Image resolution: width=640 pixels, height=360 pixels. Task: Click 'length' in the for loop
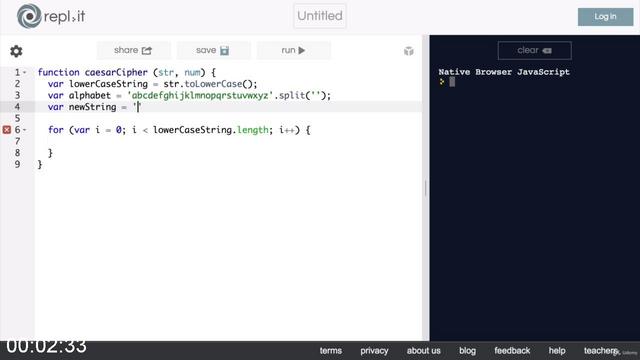(253, 130)
